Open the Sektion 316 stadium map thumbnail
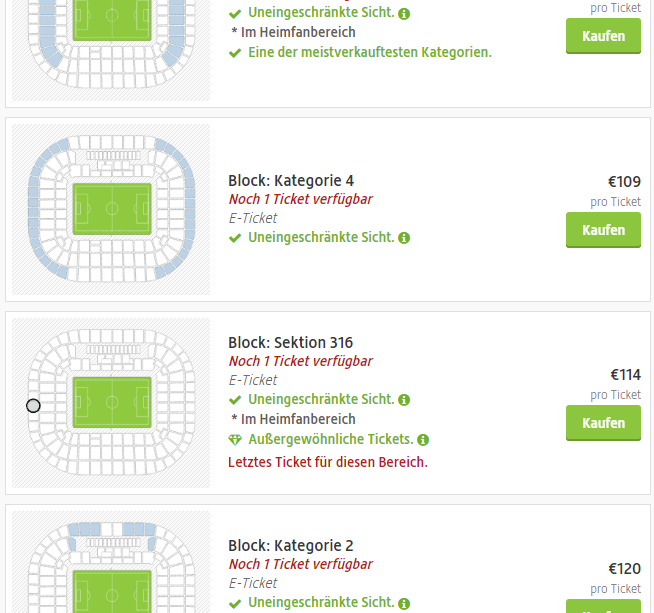The image size is (654, 613). coord(111,403)
